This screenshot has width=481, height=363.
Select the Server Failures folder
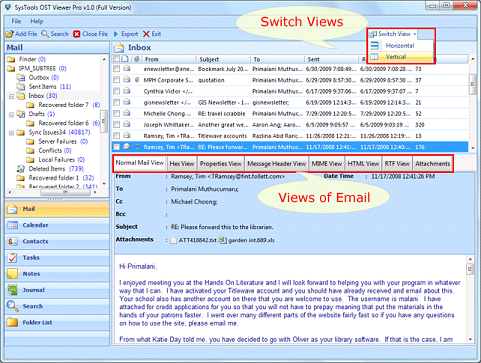[x=58, y=142]
